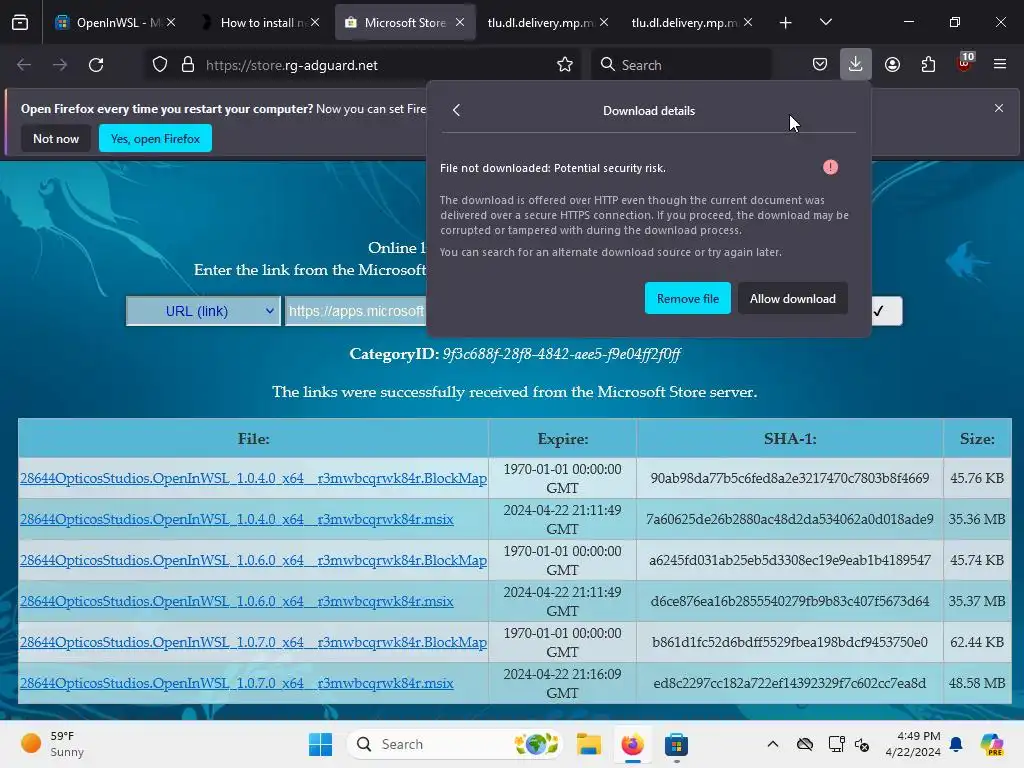The width and height of the screenshot is (1024, 768).
Task: Open OpenInWSL 1.0.6.0 BlockMap link
Action: [253, 560]
